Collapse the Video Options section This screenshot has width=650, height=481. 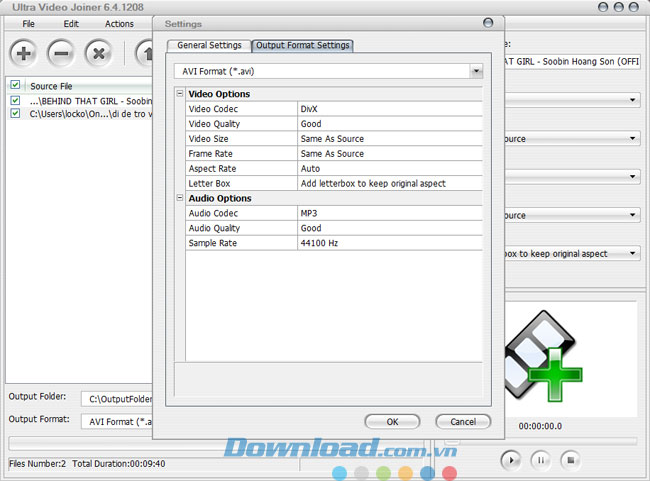point(180,94)
